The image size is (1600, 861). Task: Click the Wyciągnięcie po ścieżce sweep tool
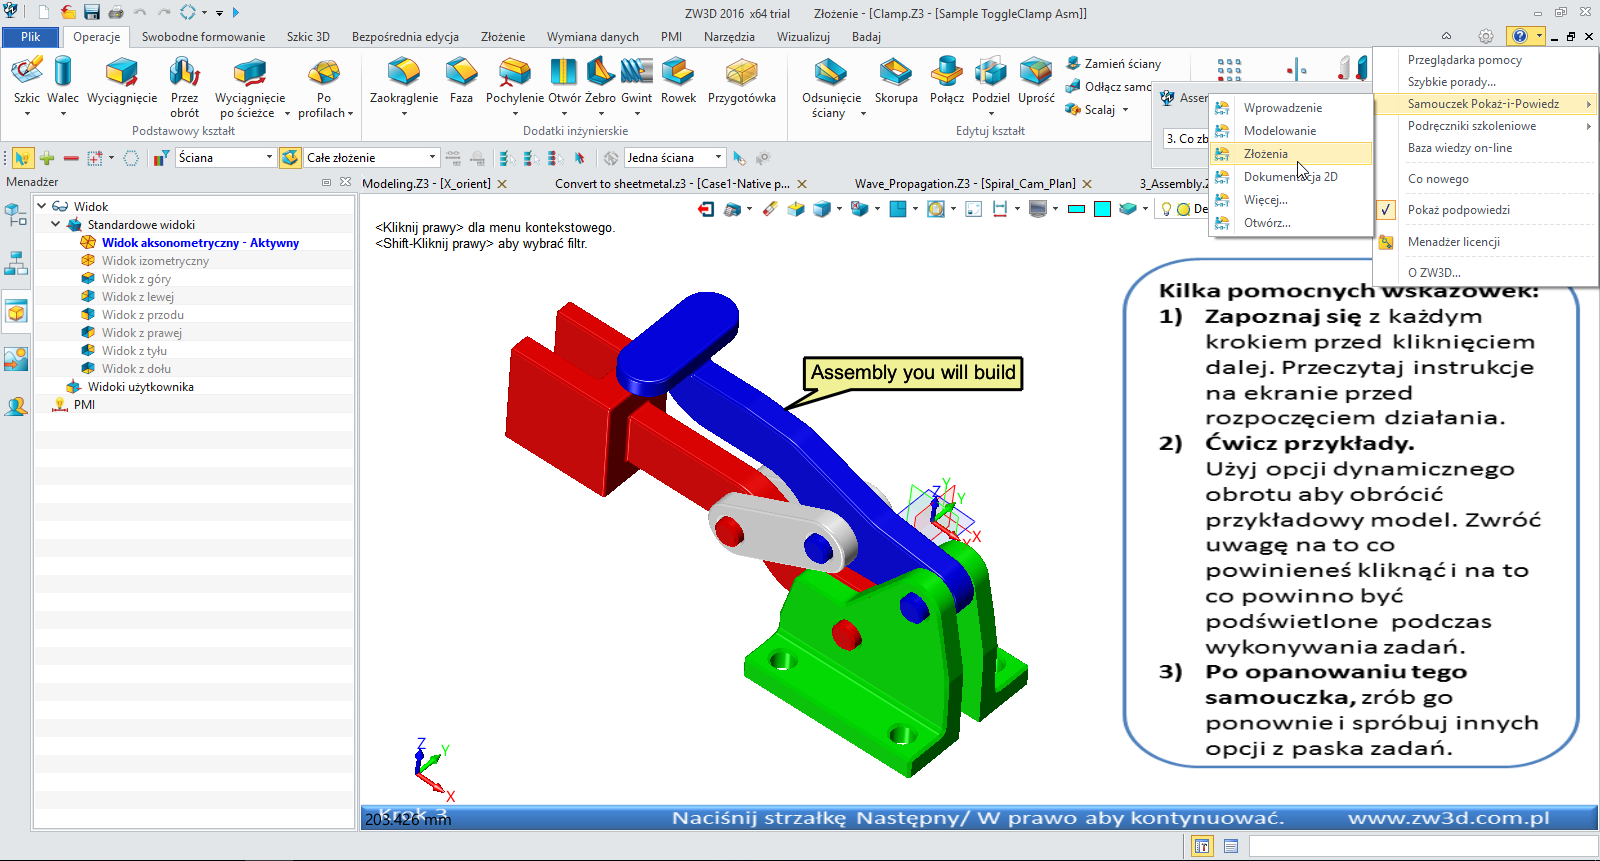tap(250, 87)
